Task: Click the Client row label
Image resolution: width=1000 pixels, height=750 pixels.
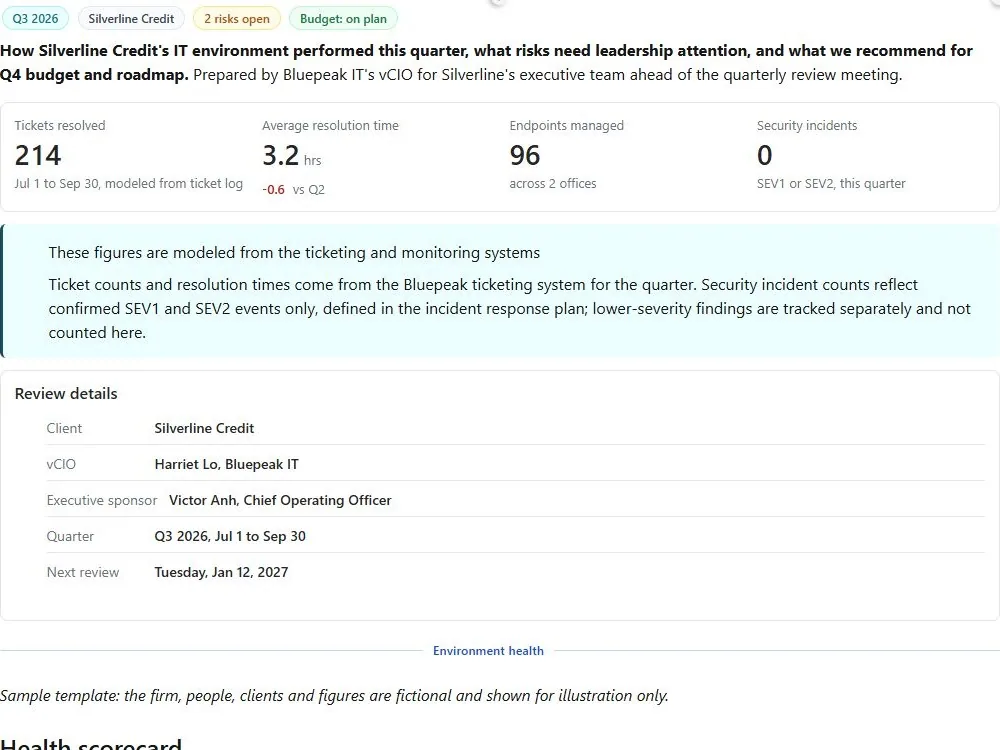Action: [x=64, y=429]
